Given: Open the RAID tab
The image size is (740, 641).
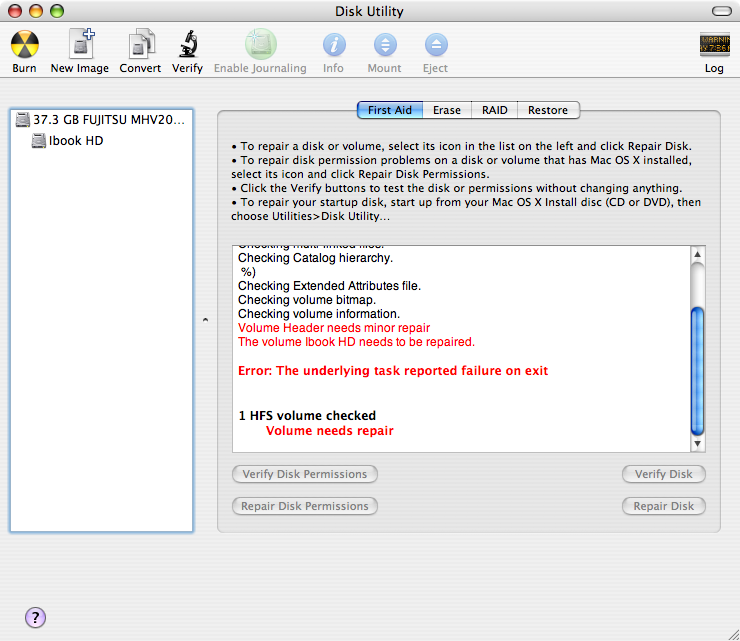Looking at the screenshot, I should pos(494,110).
